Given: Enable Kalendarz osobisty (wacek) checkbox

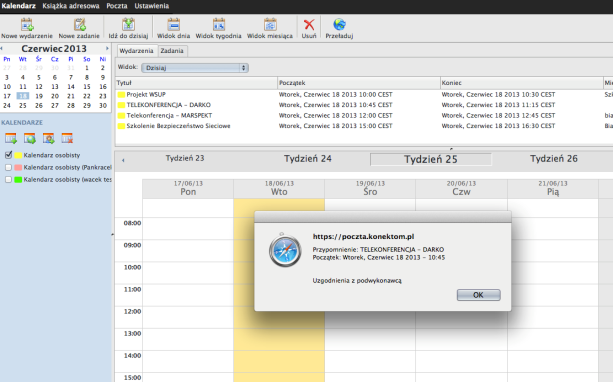Looking at the screenshot, I should 9,179.
